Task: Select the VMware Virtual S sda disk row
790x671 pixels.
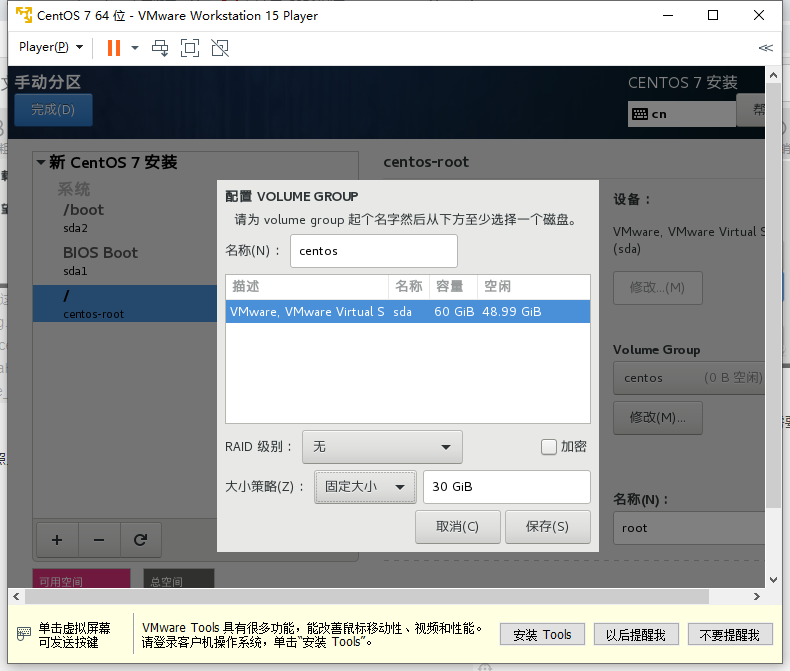Action: click(408, 311)
